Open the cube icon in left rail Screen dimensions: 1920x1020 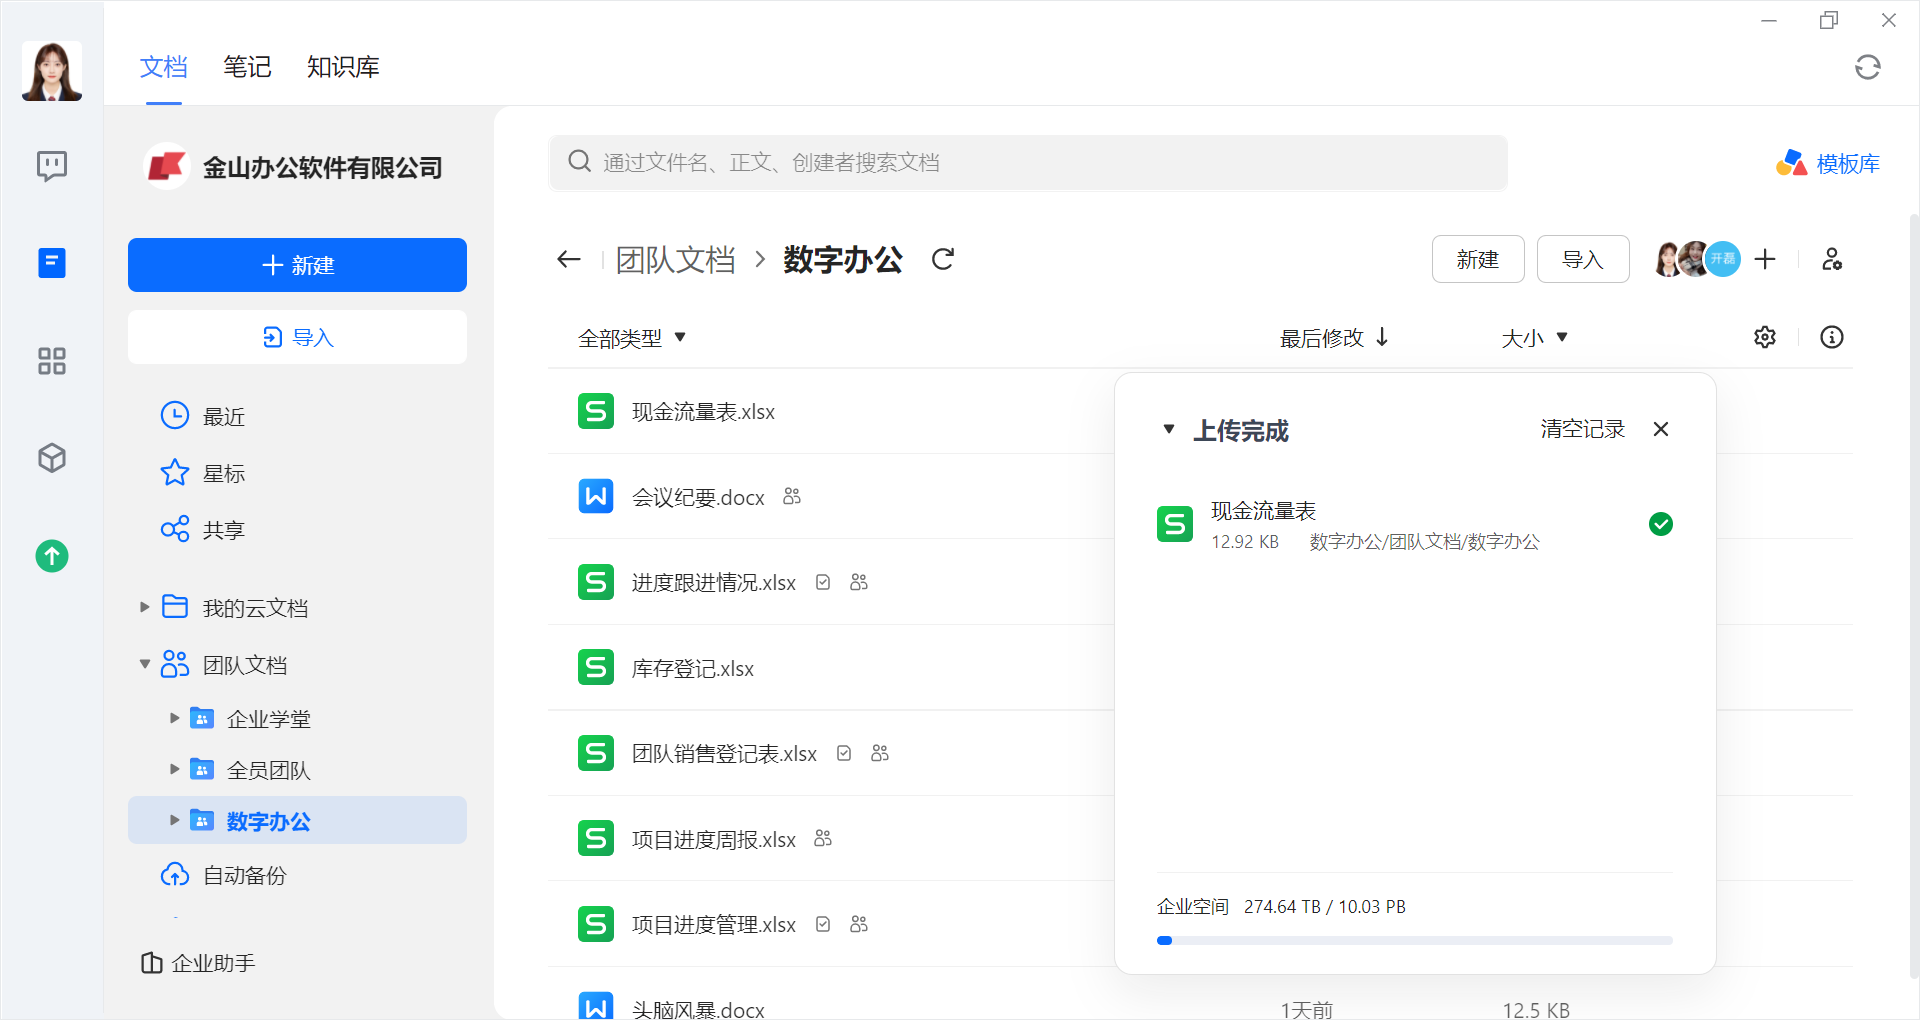52,458
